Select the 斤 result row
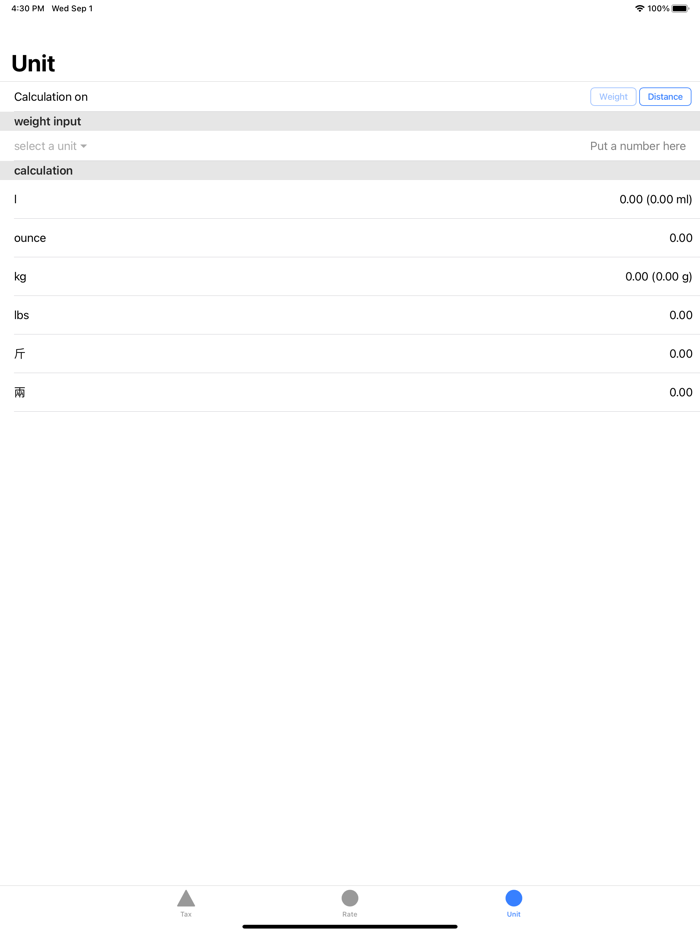The width and height of the screenshot is (700, 934). click(x=350, y=354)
